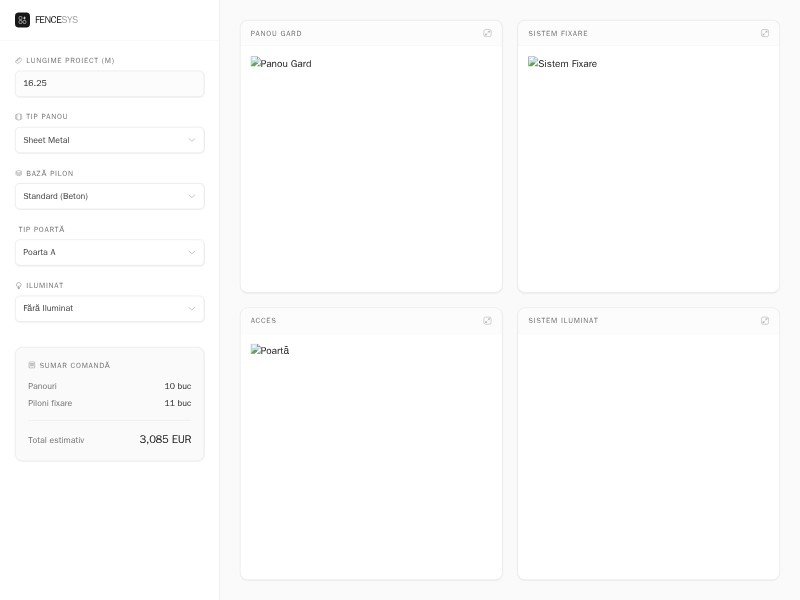
Task: Click the Panou Gard preview image
Action: (281, 64)
